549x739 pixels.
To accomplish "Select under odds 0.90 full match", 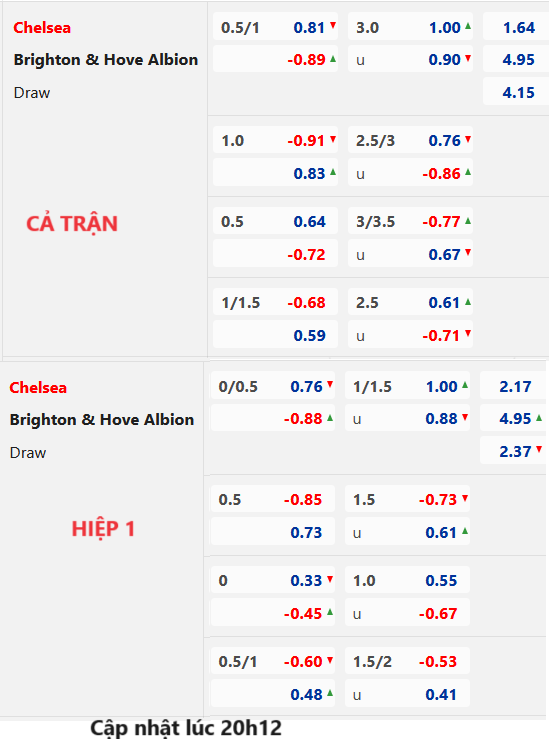I will (x=444, y=60).
